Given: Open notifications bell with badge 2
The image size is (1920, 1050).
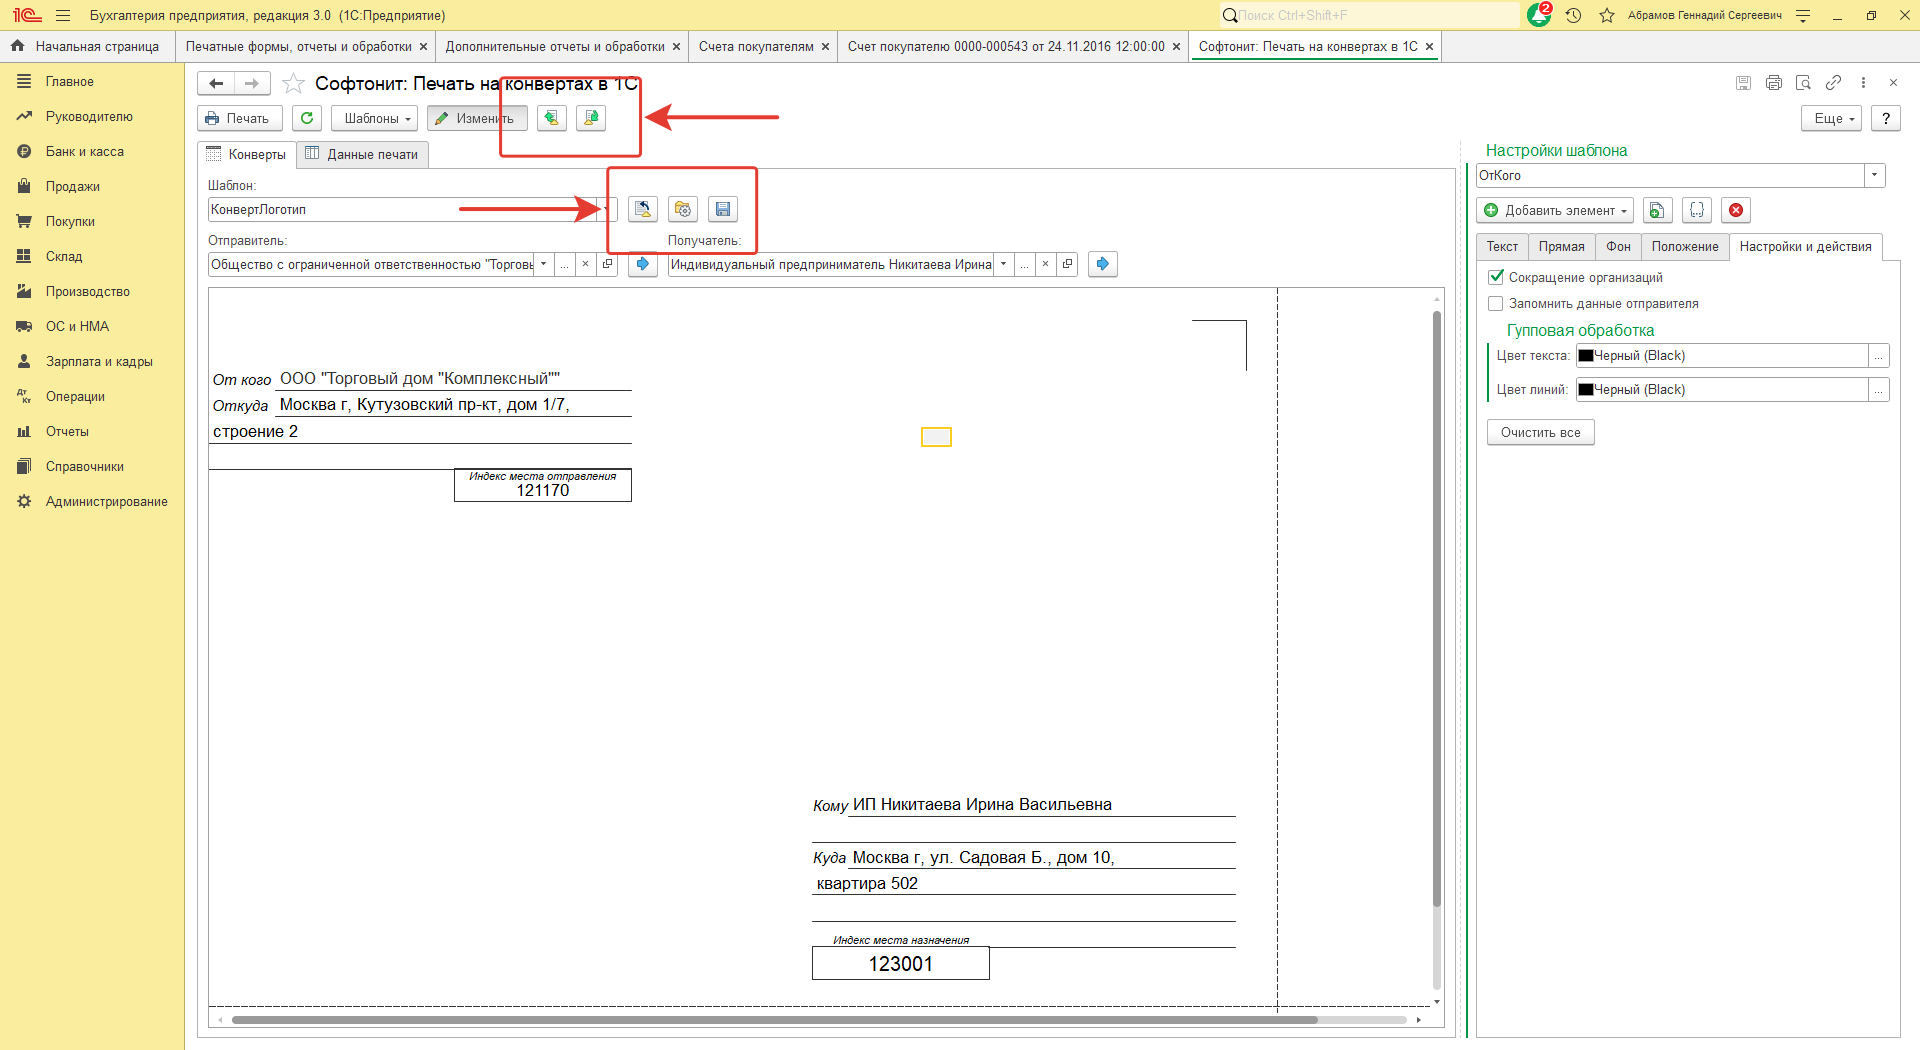Looking at the screenshot, I should [x=1539, y=15].
